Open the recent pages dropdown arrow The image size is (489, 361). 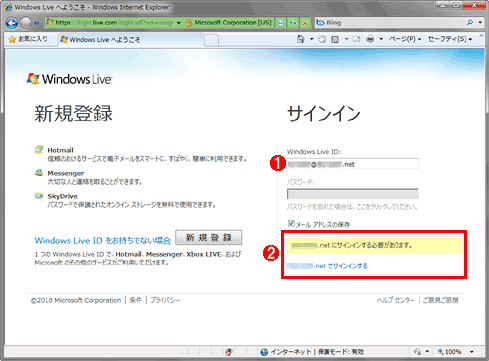[36, 23]
